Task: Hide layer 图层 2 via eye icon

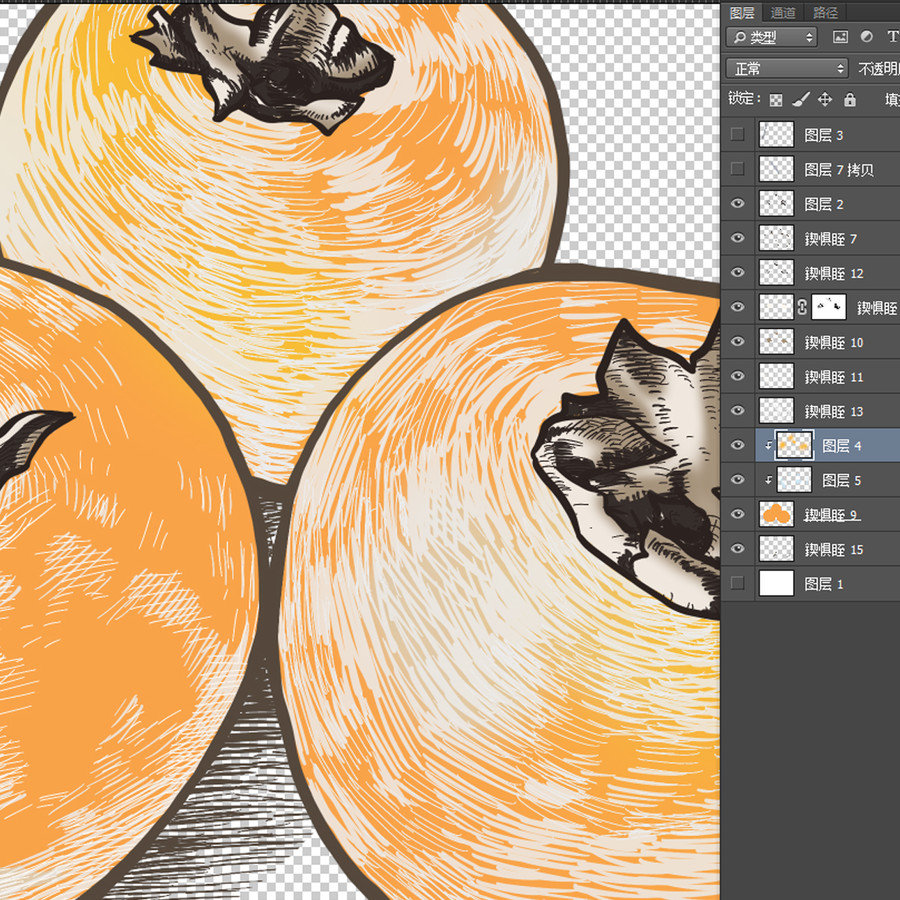Action: pos(738,204)
